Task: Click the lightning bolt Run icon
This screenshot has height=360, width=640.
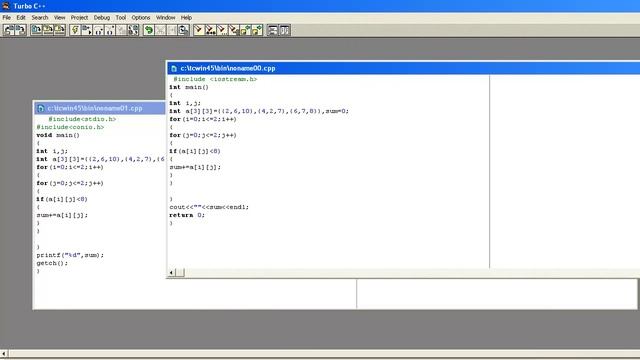Action: (75, 30)
